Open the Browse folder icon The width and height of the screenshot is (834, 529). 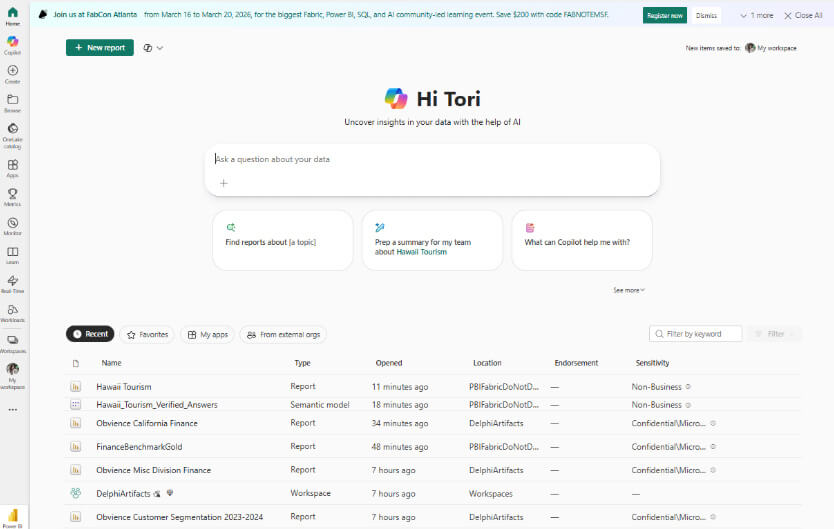tap(12, 102)
